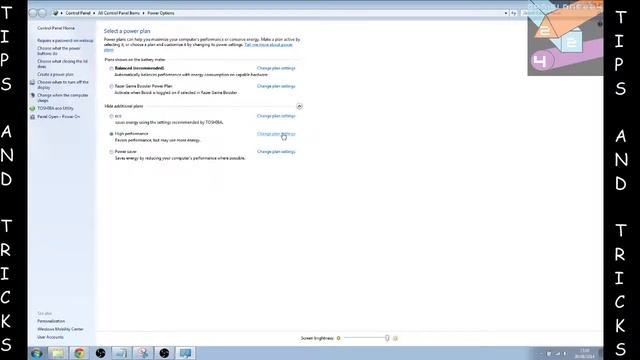Click the Back navigation arrow button

(x=33, y=13)
